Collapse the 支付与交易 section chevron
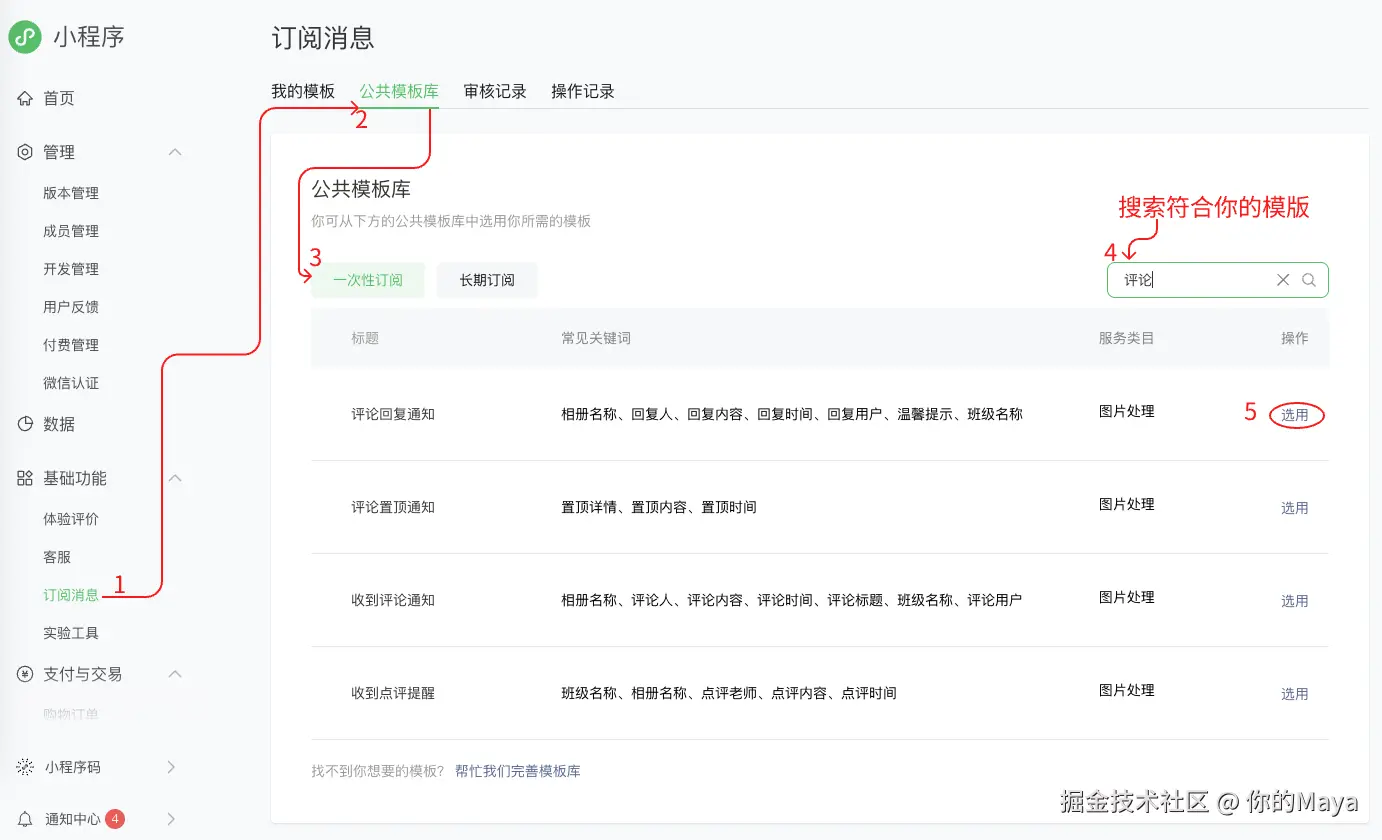This screenshot has width=1382, height=840. pos(175,674)
